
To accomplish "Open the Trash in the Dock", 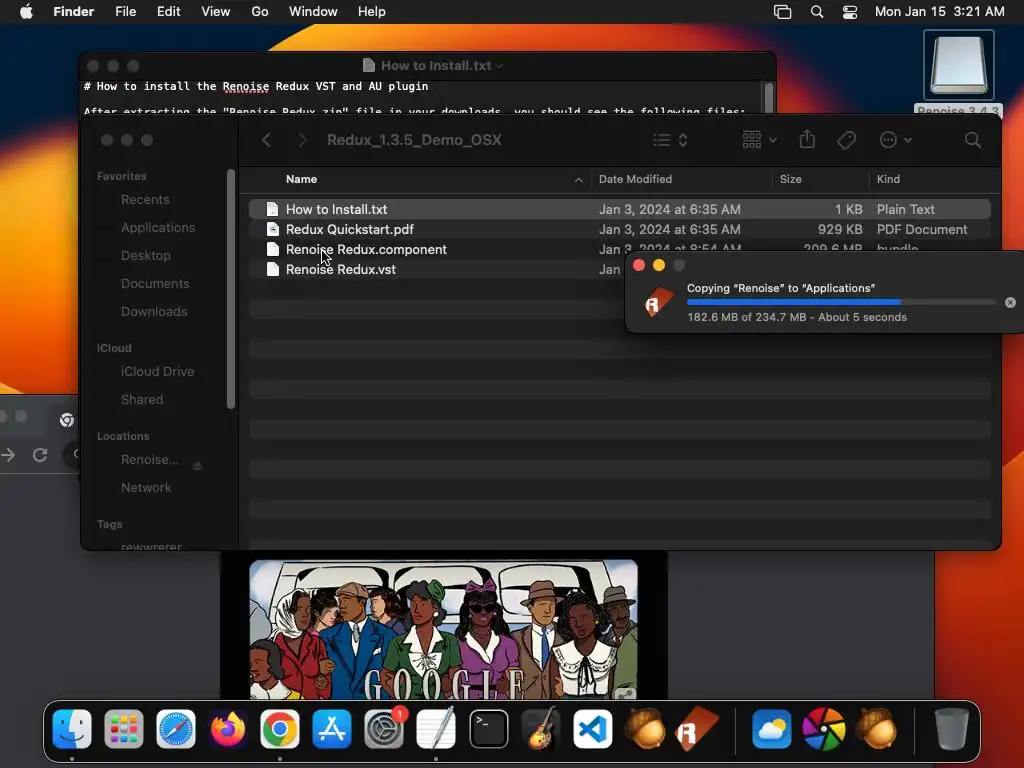I will point(952,729).
